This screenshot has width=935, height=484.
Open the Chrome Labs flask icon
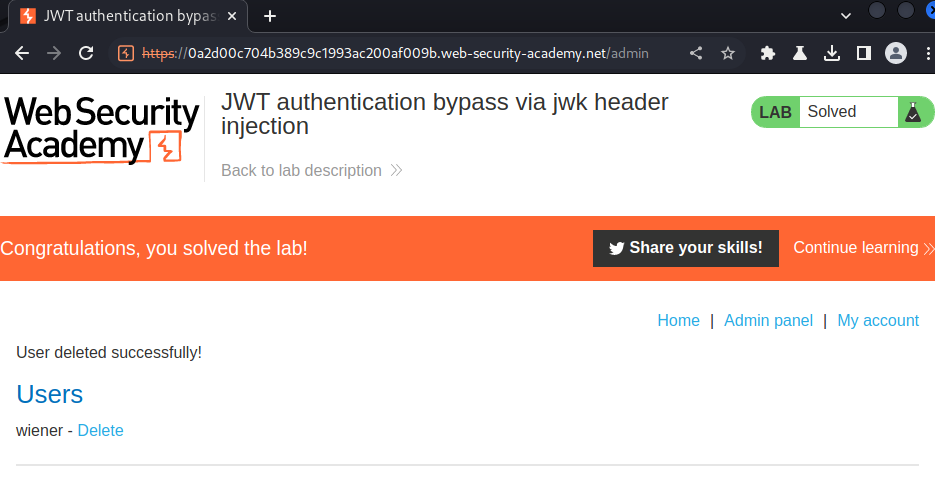pyautogui.click(x=800, y=53)
